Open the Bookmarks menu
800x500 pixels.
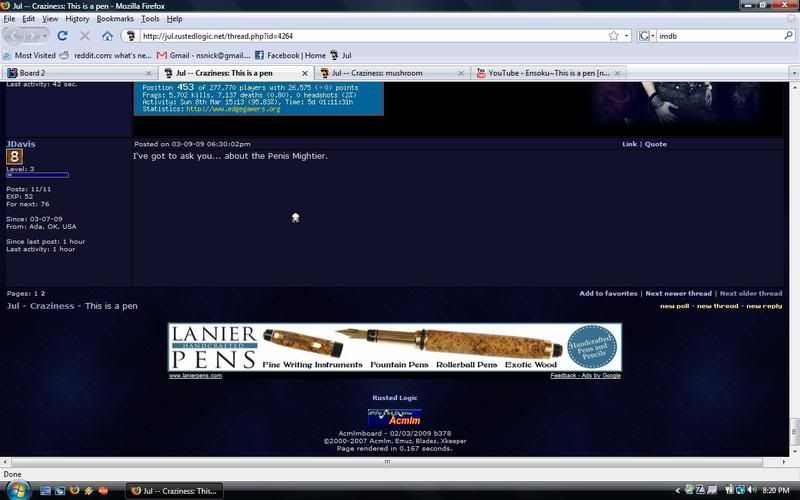tap(115, 19)
